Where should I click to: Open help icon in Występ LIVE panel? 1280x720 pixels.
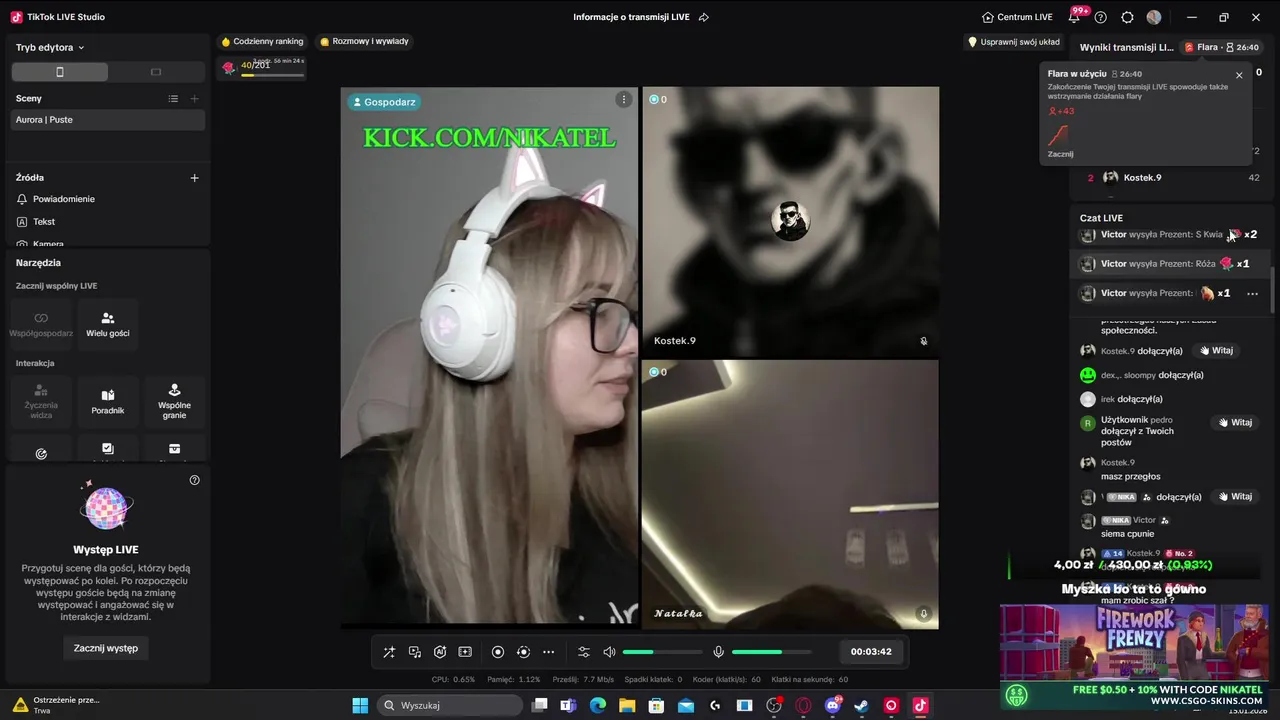click(x=194, y=480)
